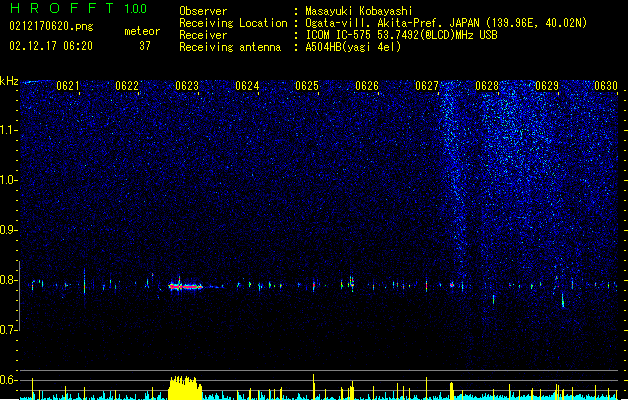The width and height of the screenshot is (629, 400).
Task: Click the long bright meteor echo near 0623
Action: (185, 286)
